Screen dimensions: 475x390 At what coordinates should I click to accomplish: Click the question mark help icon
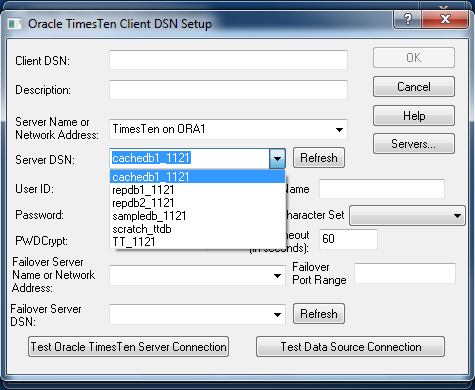click(408, 19)
